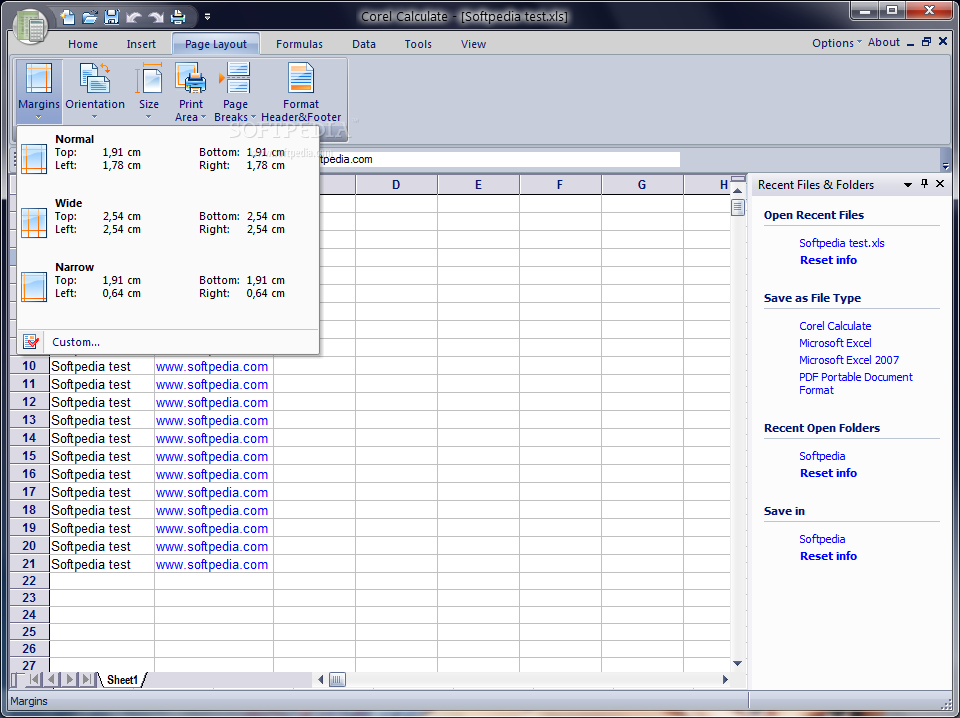Select column D header

tap(396, 185)
